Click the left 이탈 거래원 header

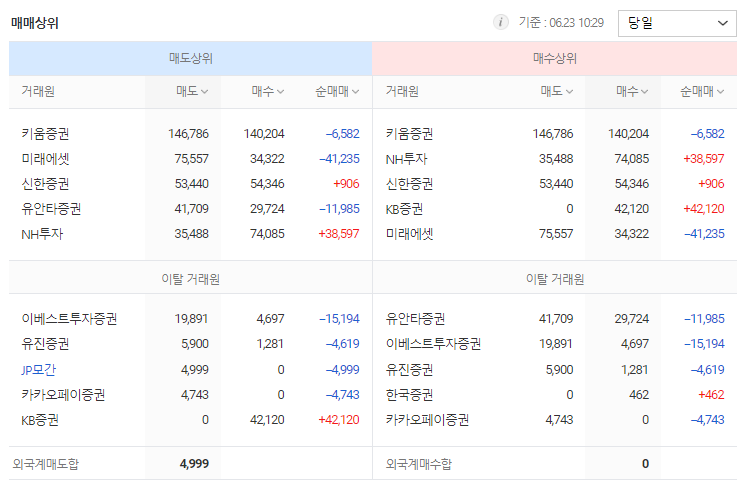(190, 279)
